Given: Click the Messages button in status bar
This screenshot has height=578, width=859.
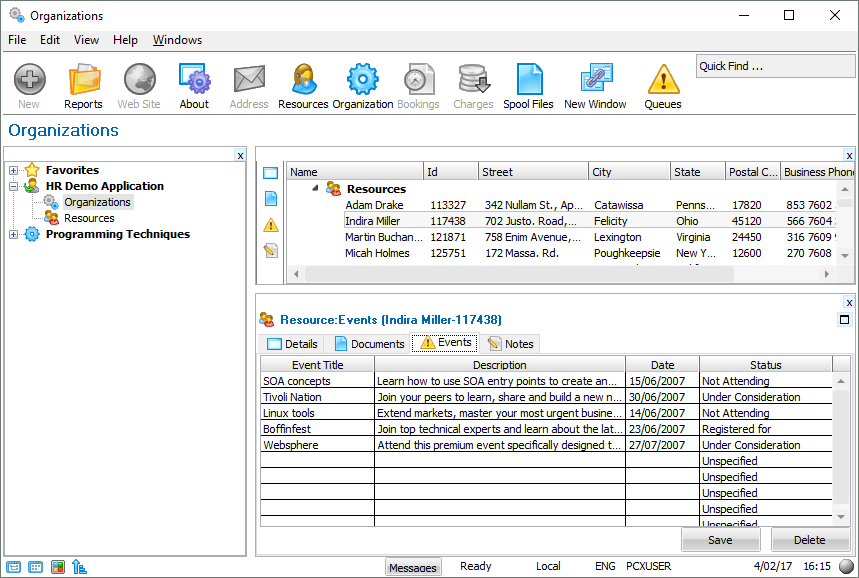Looking at the screenshot, I should 413,567.
